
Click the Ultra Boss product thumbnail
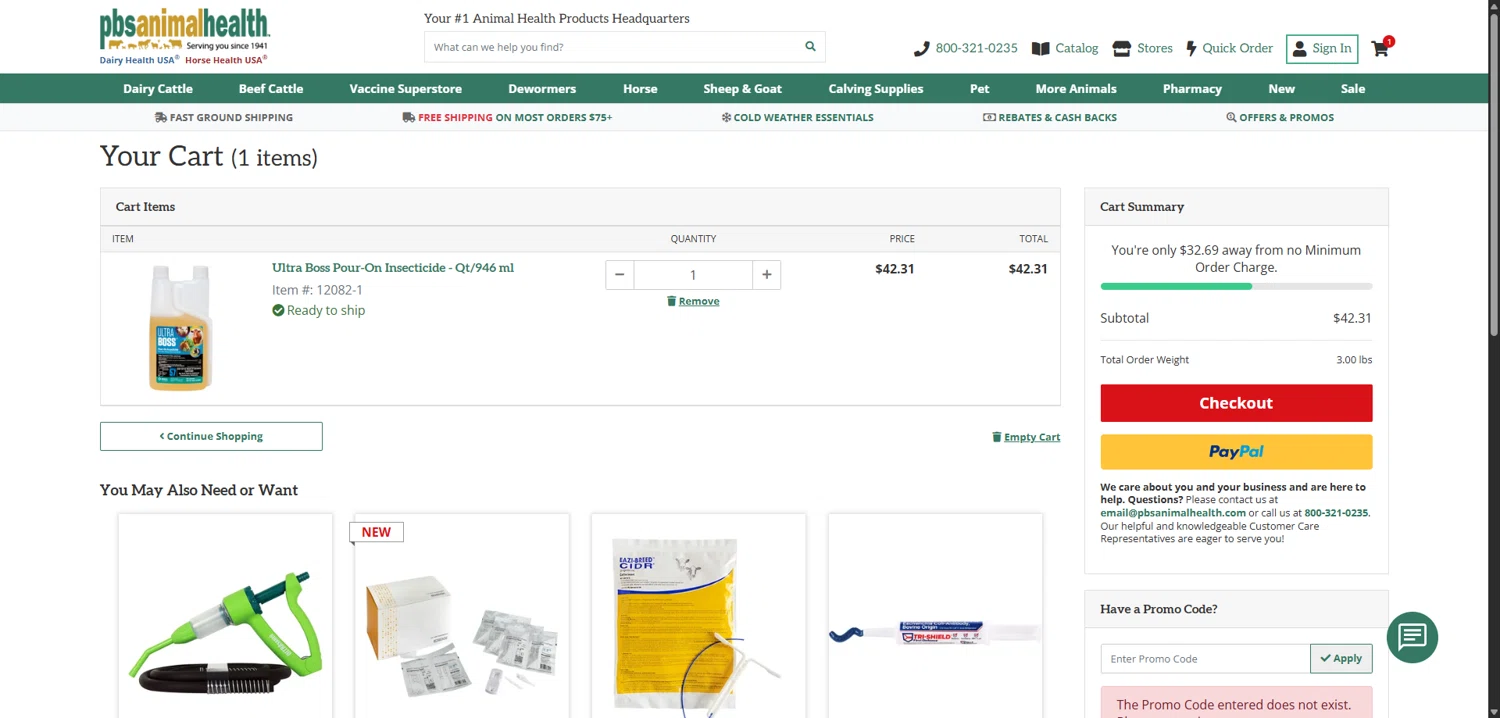pyautogui.click(x=181, y=327)
